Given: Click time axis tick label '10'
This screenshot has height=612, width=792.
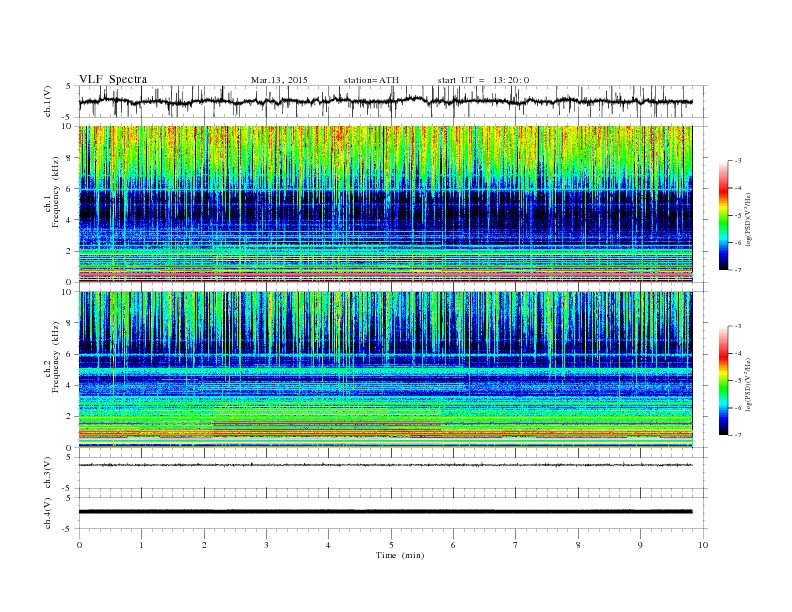Looking at the screenshot, I should click(703, 545).
